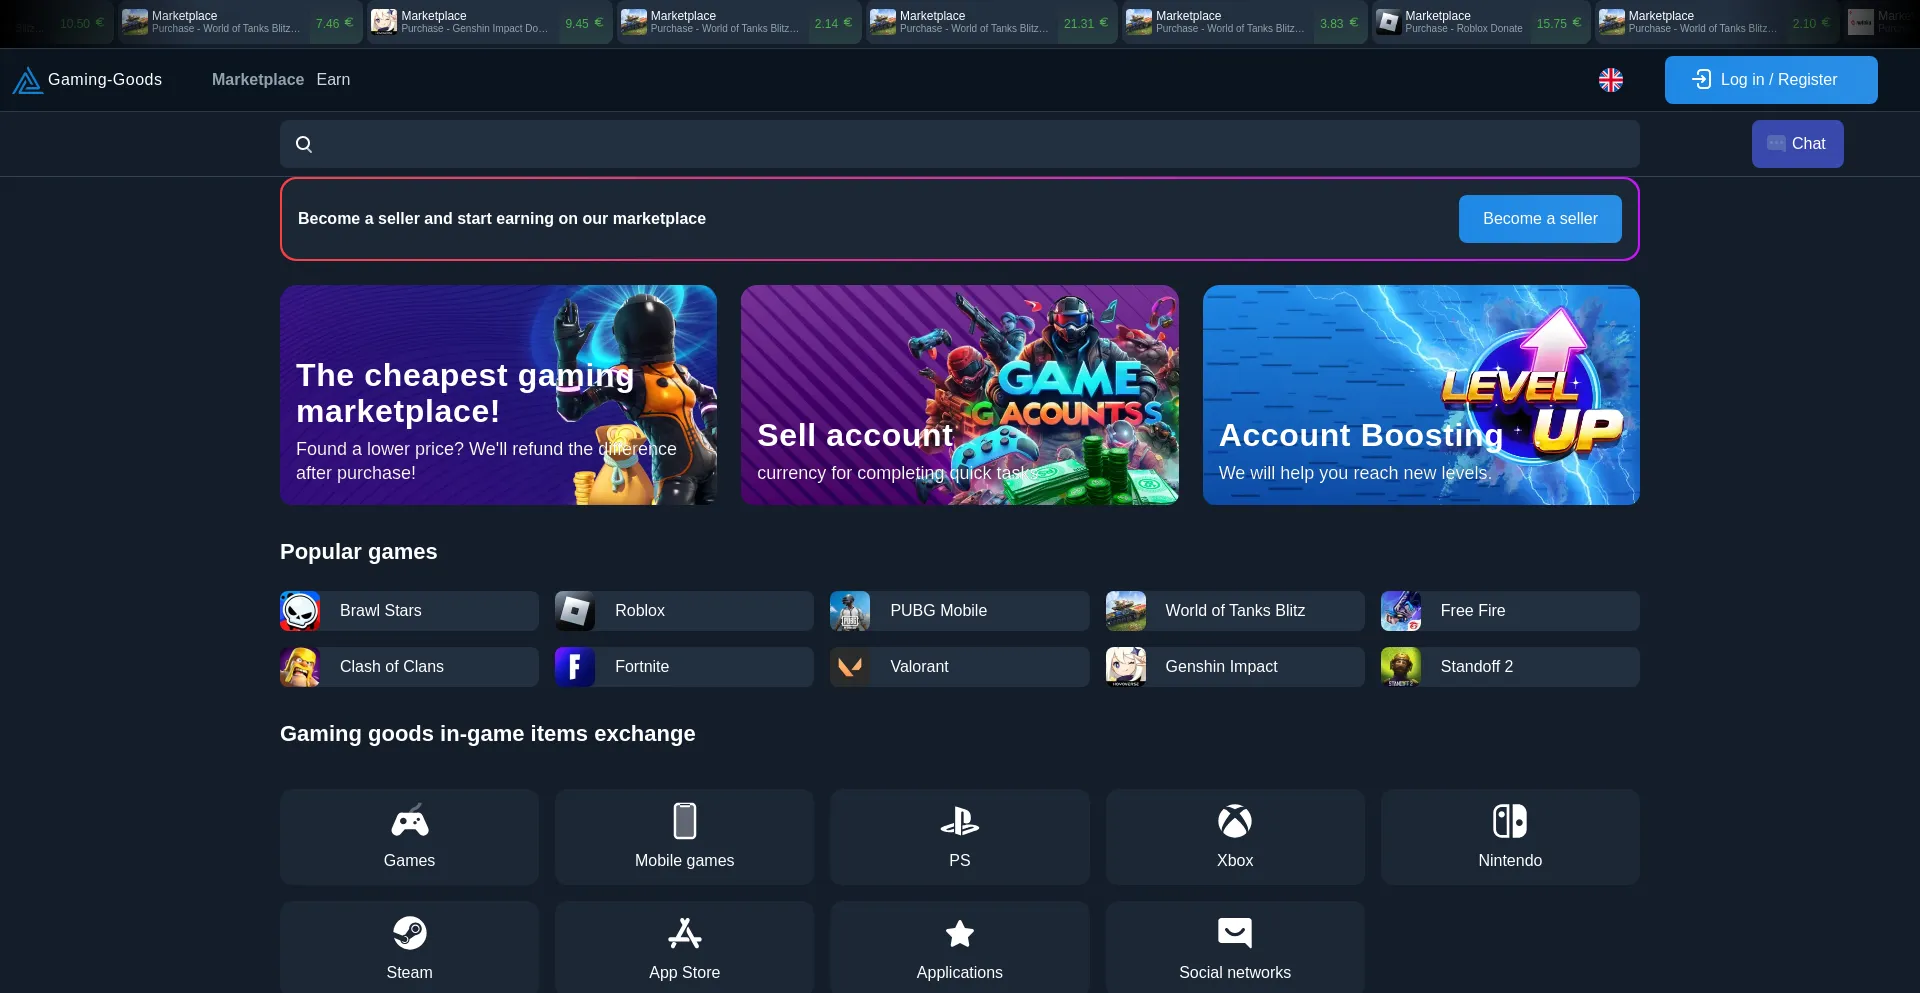Screen dimensions: 1920x993
Task: Open the Nintendo Switch category tile
Action: pyautogui.click(x=1510, y=837)
